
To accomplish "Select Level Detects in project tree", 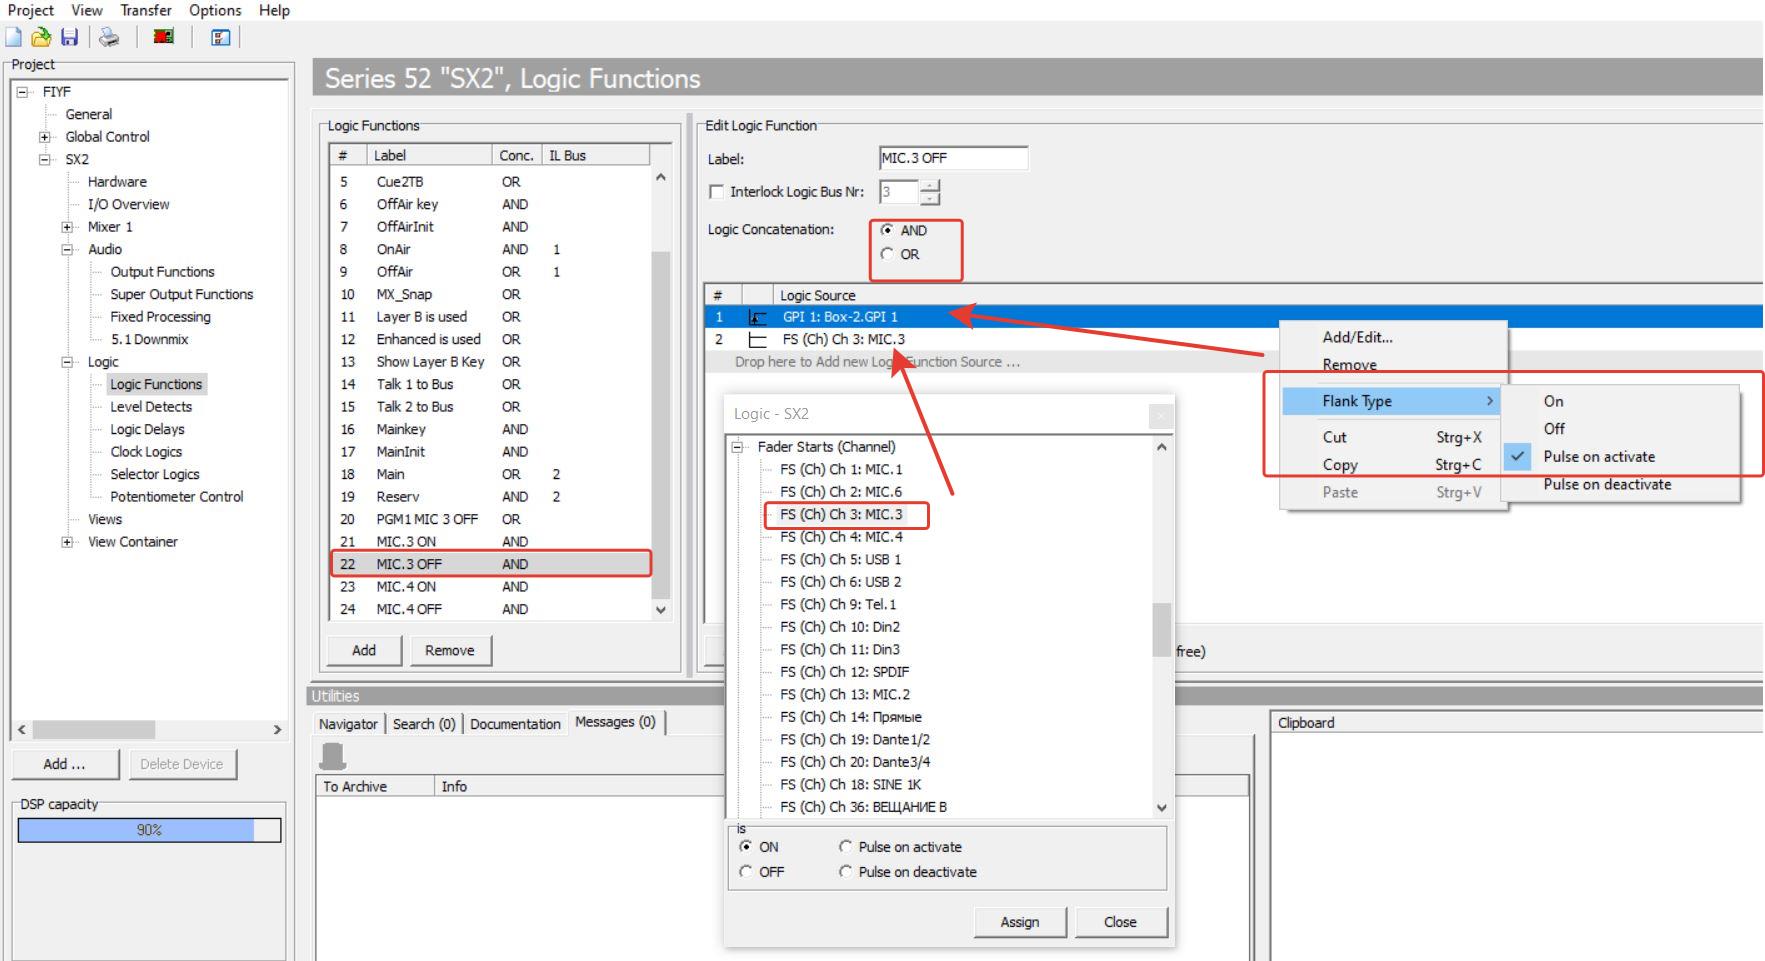I will (151, 407).
